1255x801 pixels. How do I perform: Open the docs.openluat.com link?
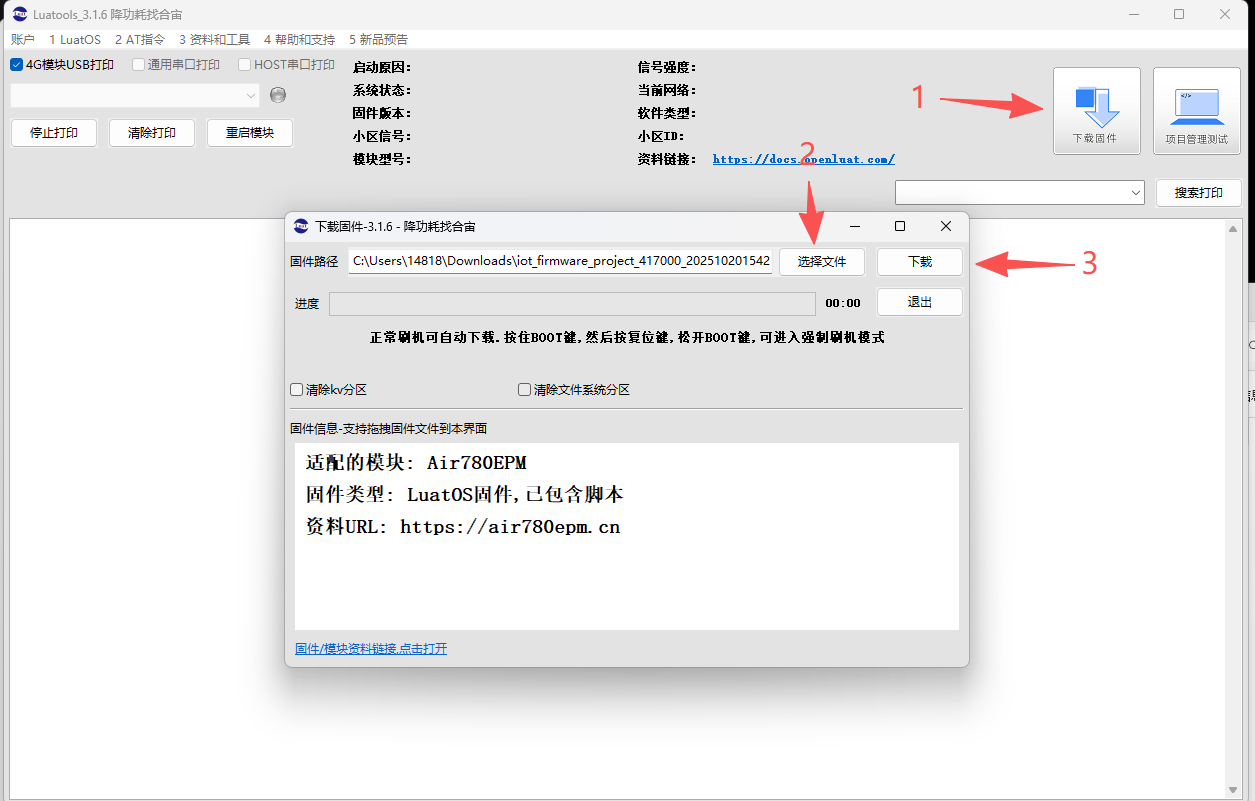tap(803, 159)
